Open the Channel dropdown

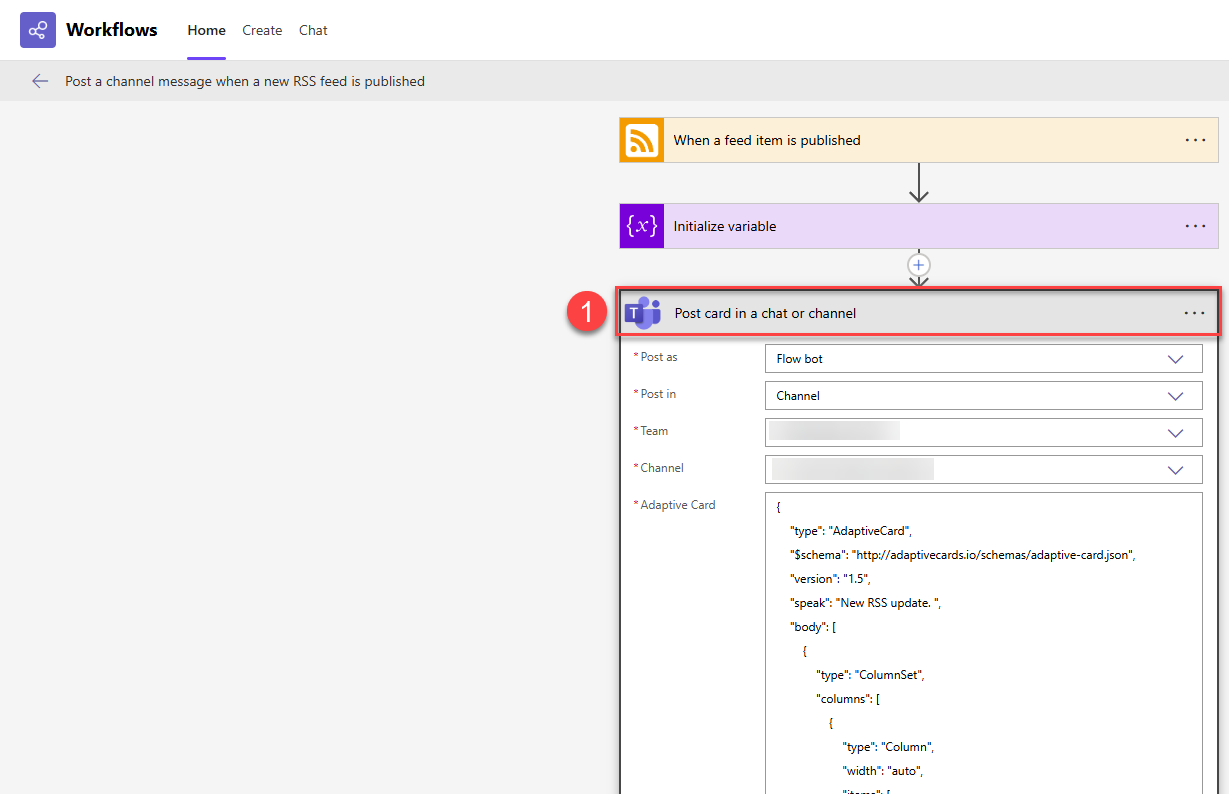tap(1175, 469)
